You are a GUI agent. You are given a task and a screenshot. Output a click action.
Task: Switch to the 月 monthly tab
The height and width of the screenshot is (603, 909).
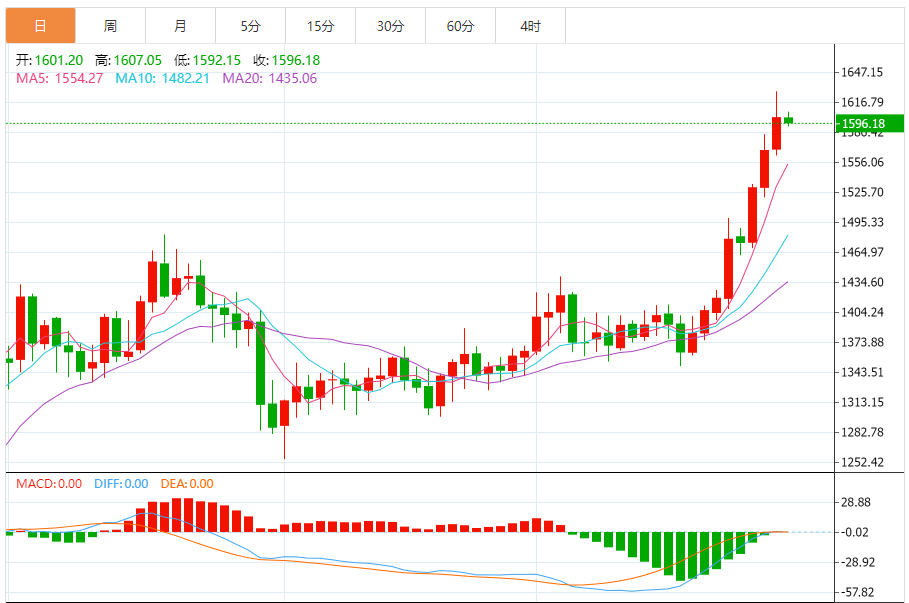180,26
